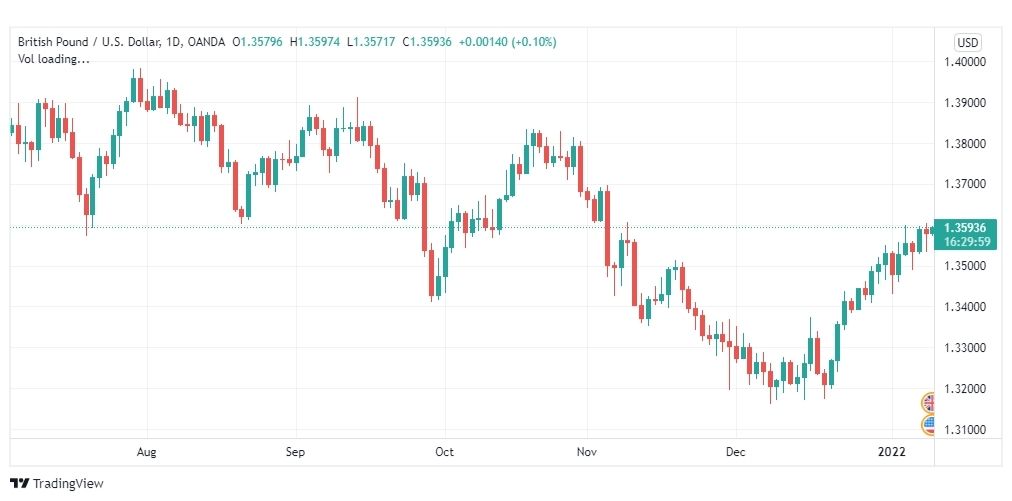Click the TradingView logo
This screenshot has height=501, width=1012.
tap(57, 483)
